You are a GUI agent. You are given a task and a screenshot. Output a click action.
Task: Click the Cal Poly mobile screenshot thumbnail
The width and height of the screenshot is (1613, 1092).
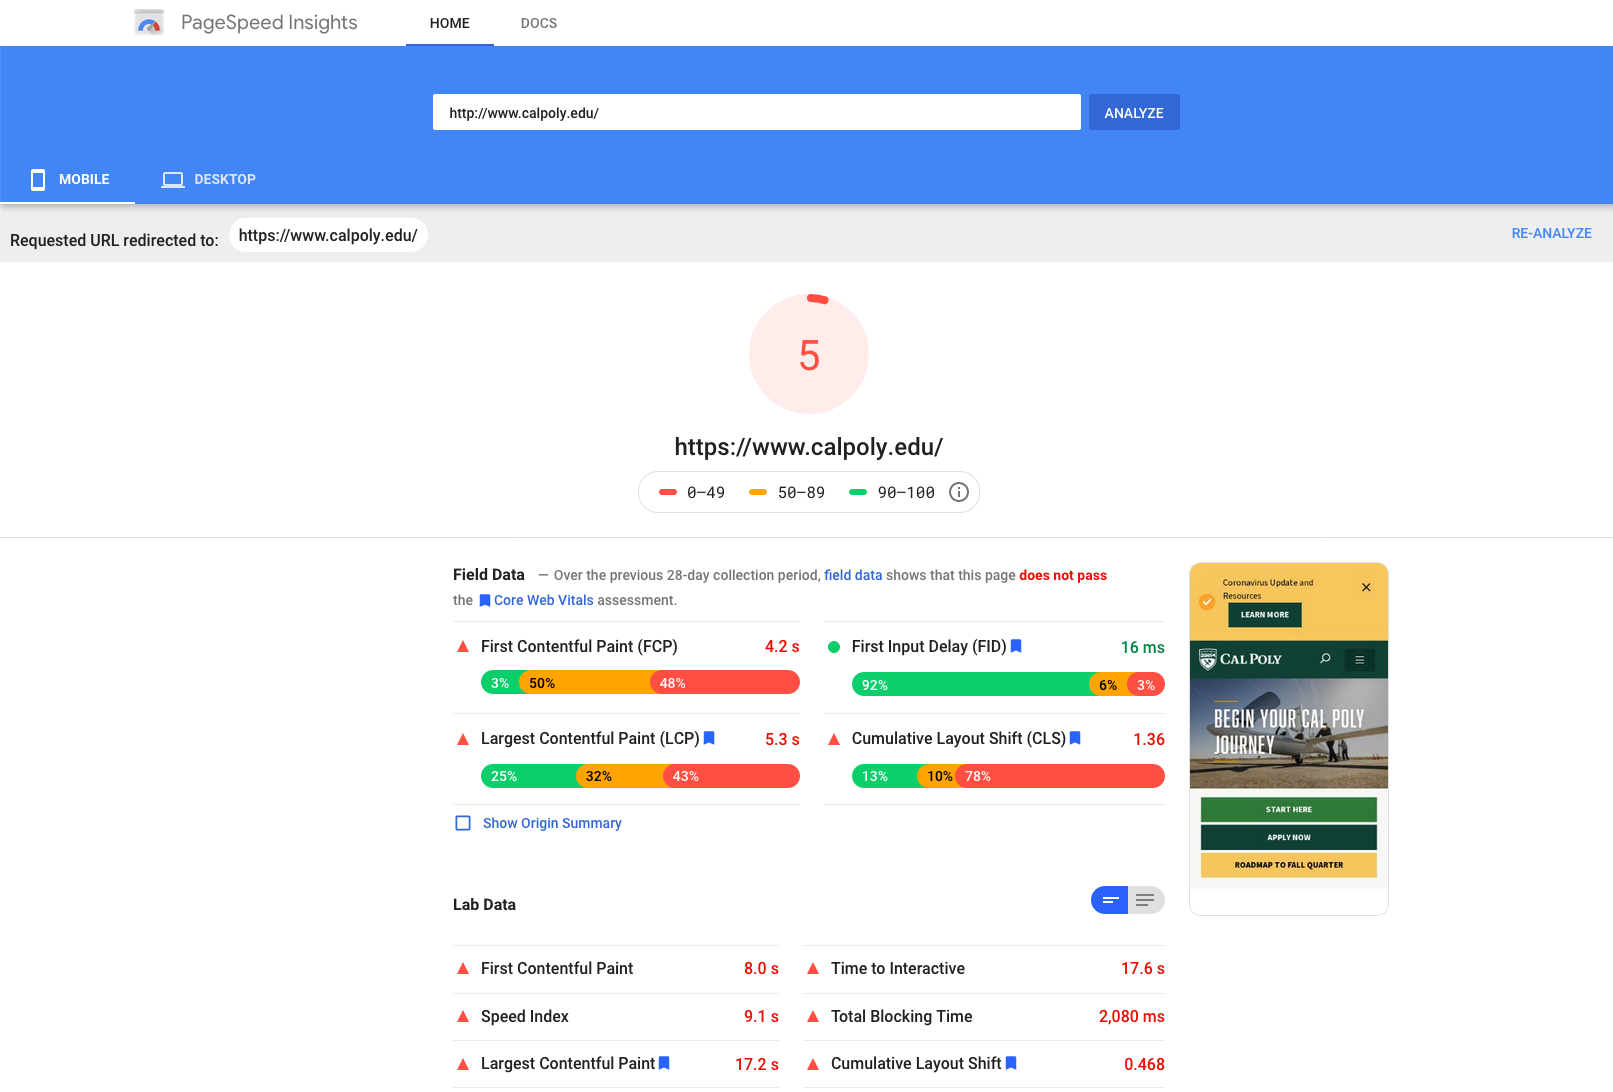1289,738
